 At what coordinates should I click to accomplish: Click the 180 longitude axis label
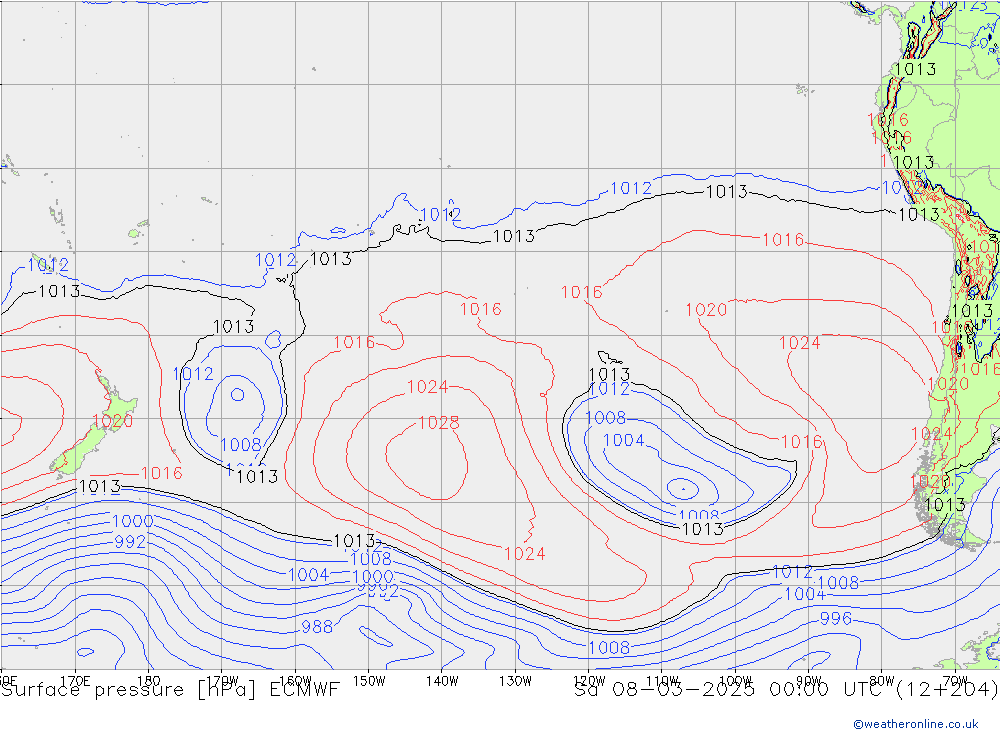[x=149, y=681]
